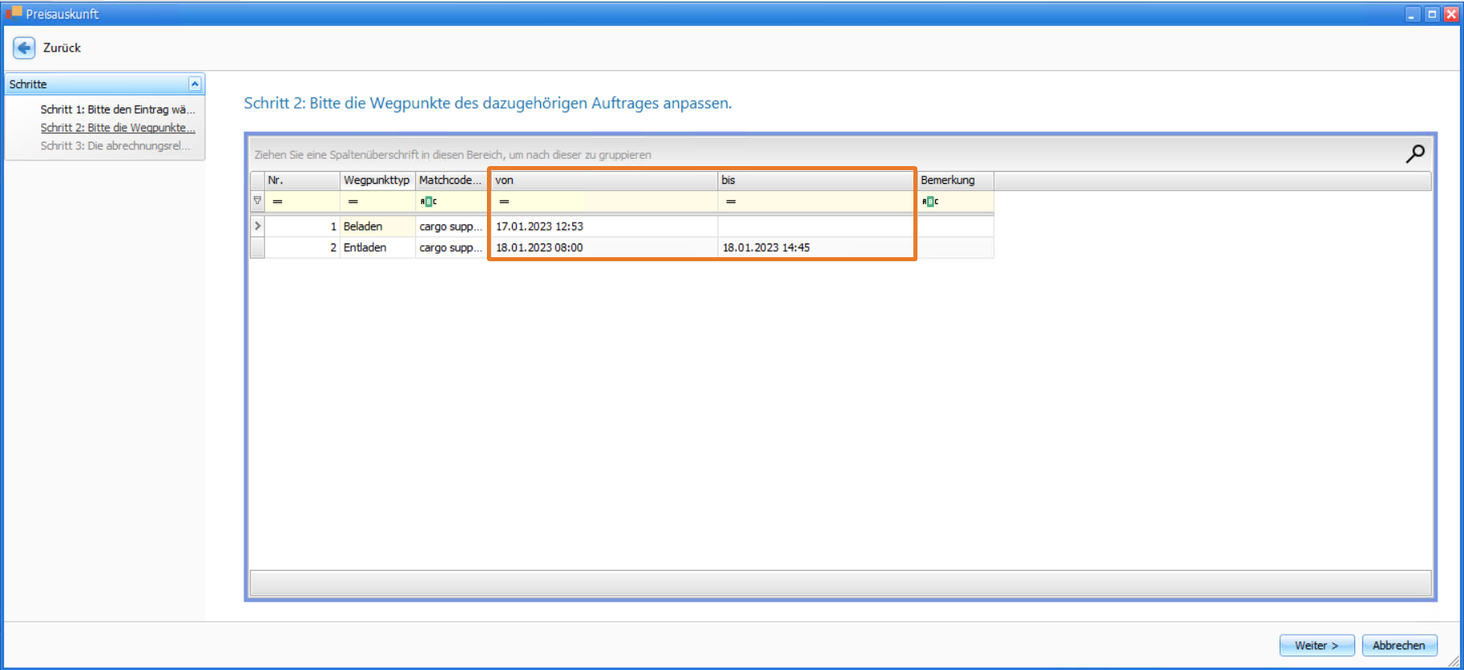Click the filter row funnel icon
This screenshot has width=1464, height=670.
pos(257,201)
